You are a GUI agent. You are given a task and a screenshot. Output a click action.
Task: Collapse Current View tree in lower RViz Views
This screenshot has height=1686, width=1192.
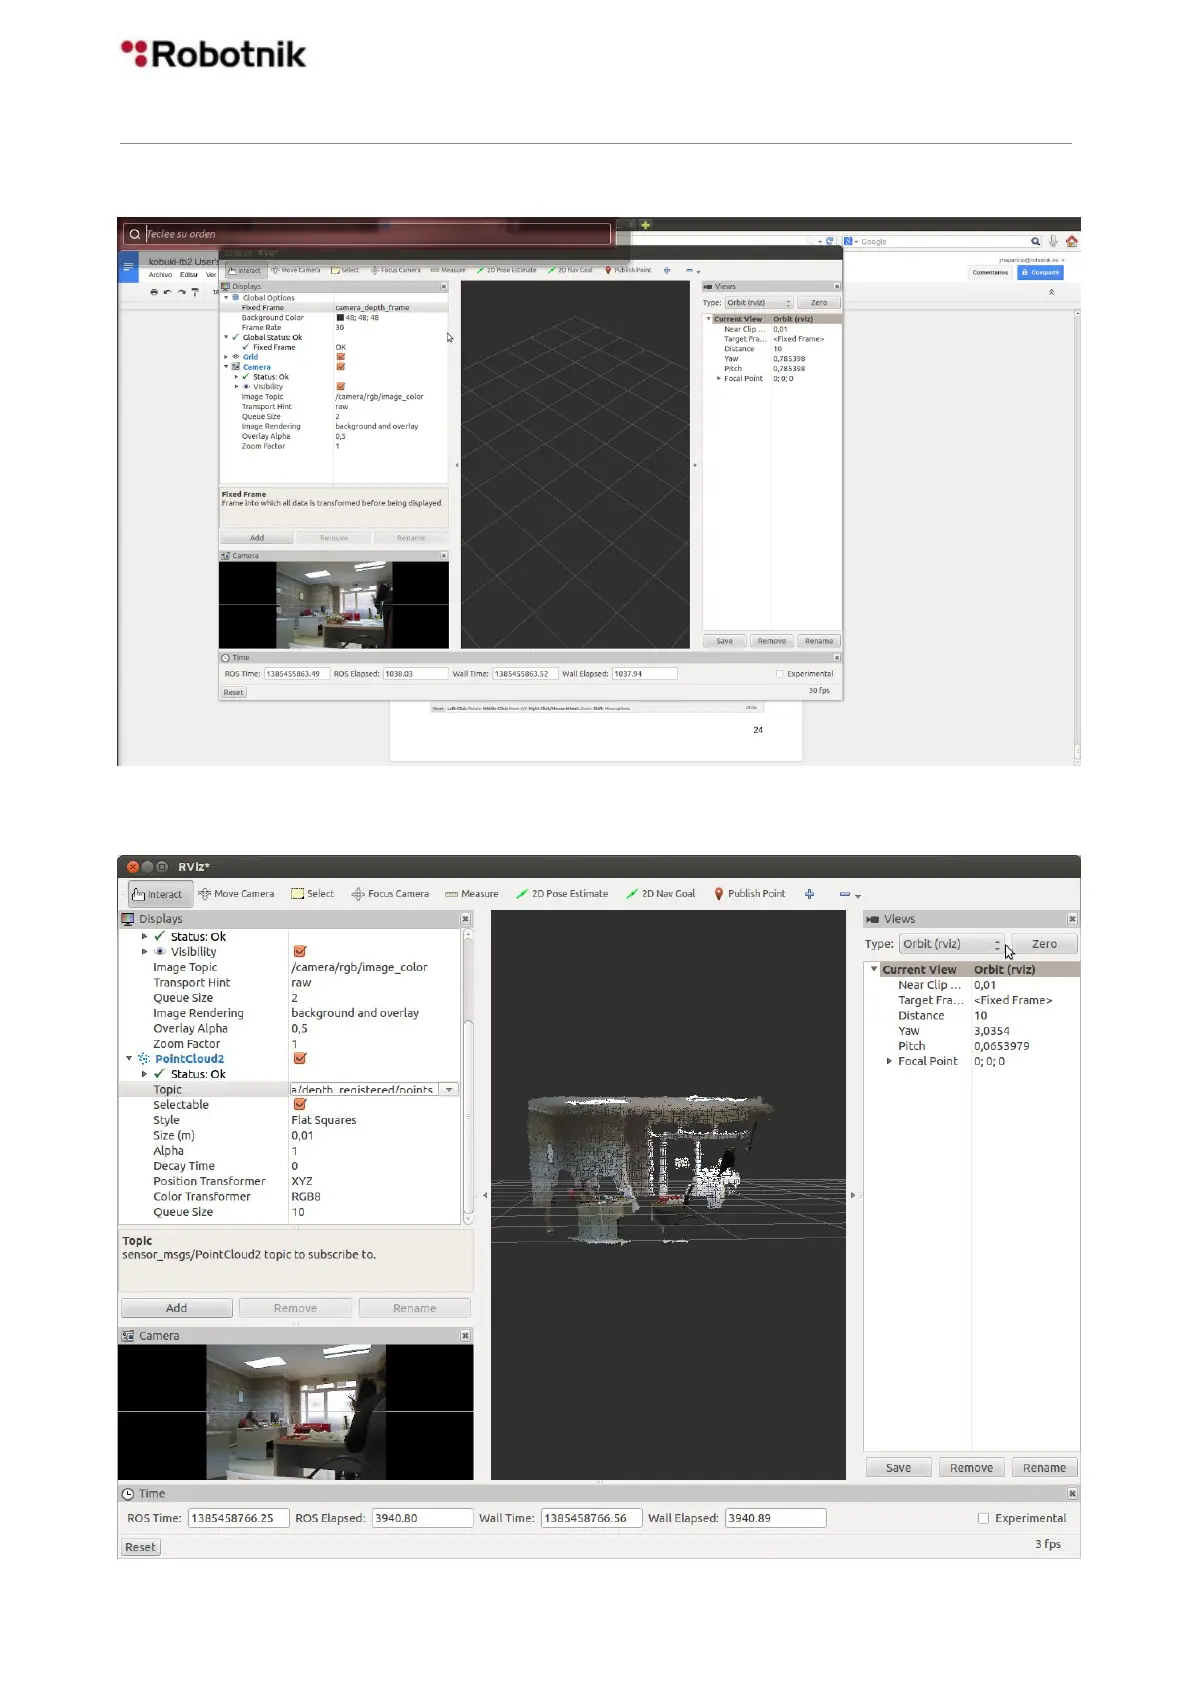(874, 969)
